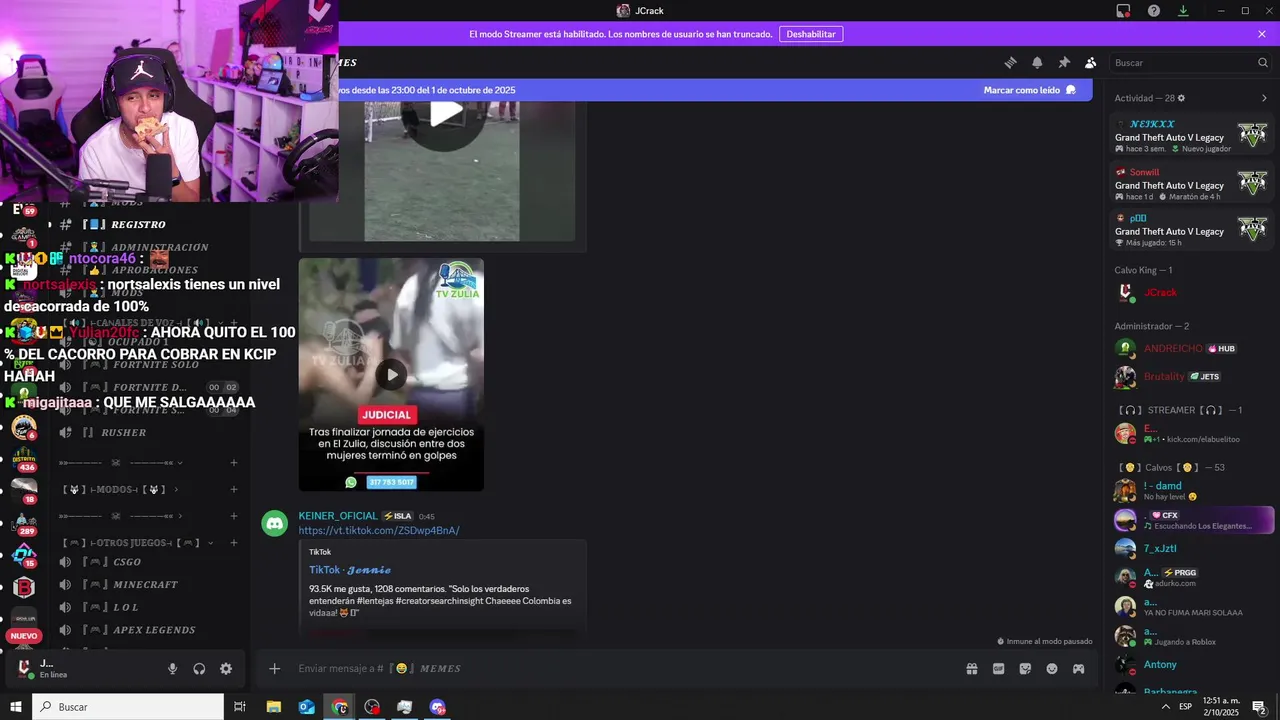The width and height of the screenshot is (1280, 720).
Task: Click KEINER_OFICIAL username
Action: point(338,516)
